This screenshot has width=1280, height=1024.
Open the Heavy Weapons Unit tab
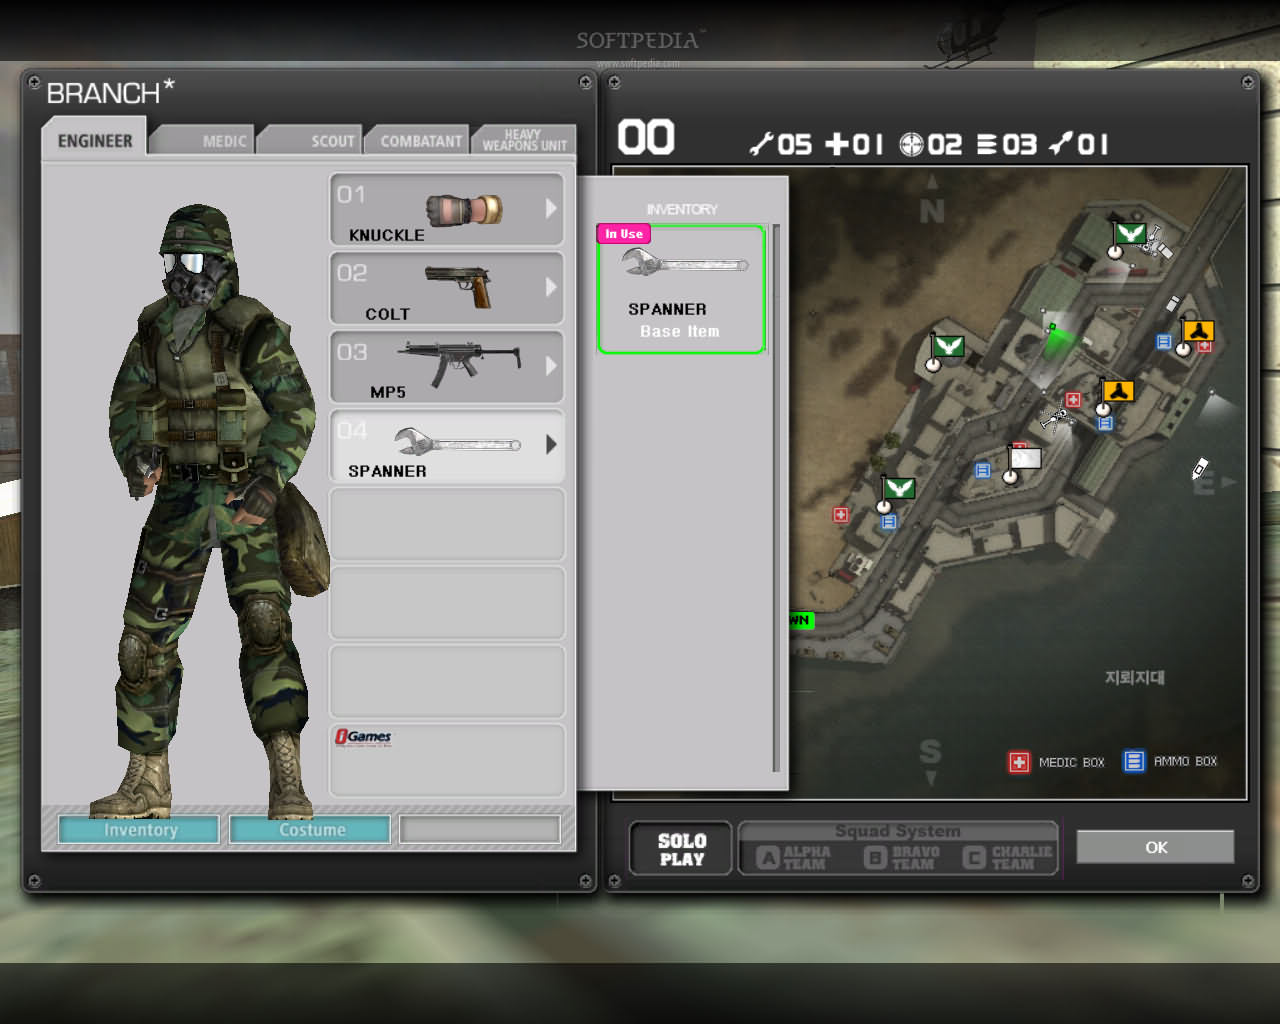click(524, 140)
